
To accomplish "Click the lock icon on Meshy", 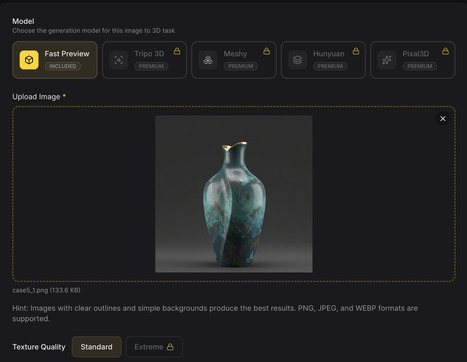I will (x=266, y=51).
